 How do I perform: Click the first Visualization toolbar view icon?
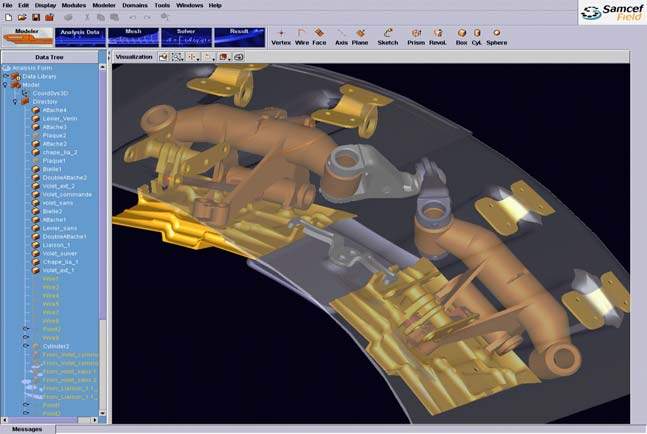click(163, 57)
